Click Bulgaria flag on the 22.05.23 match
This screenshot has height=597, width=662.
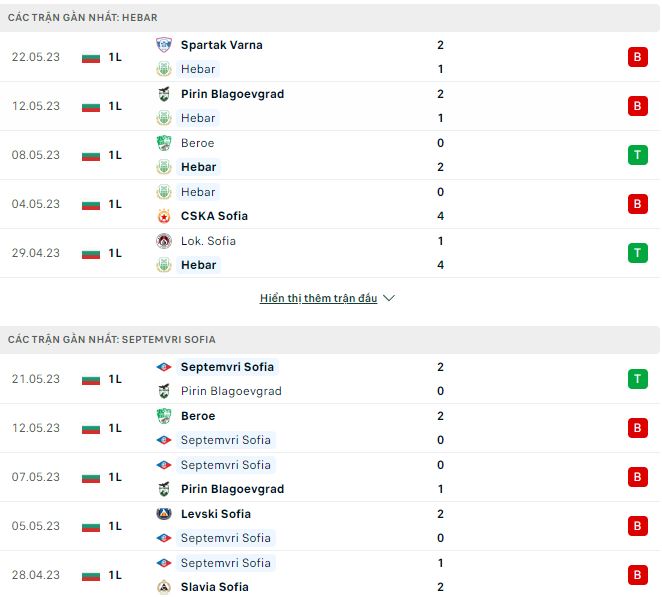(x=91, y=57)
